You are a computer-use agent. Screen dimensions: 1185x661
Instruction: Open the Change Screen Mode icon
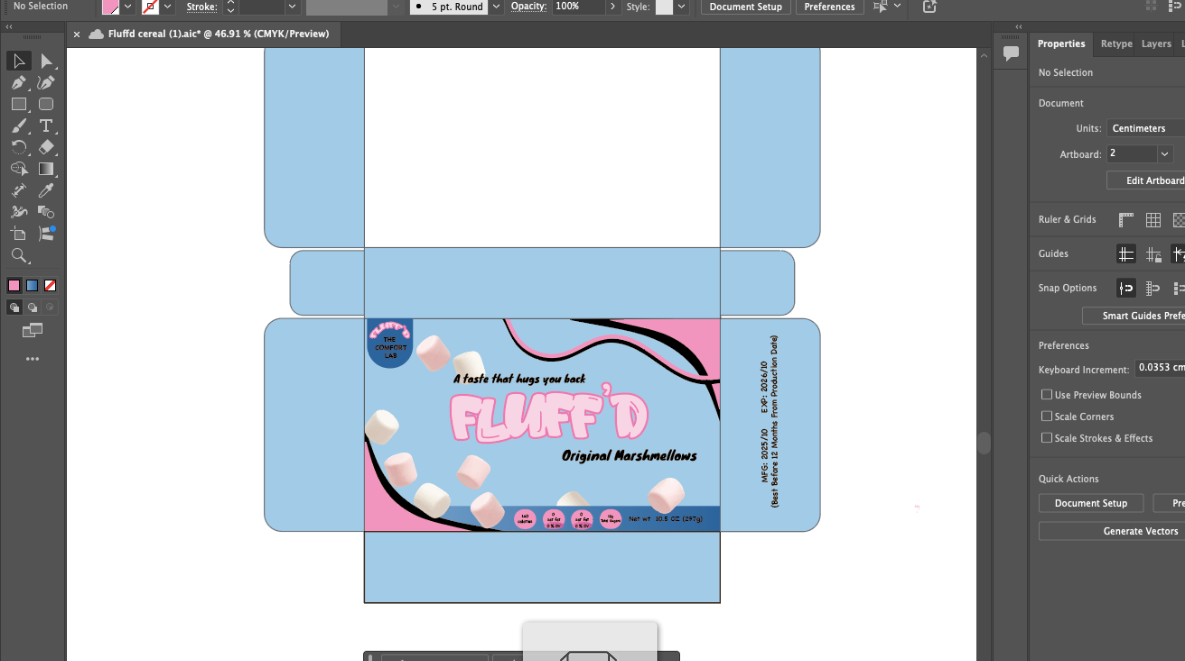(32, 330)
